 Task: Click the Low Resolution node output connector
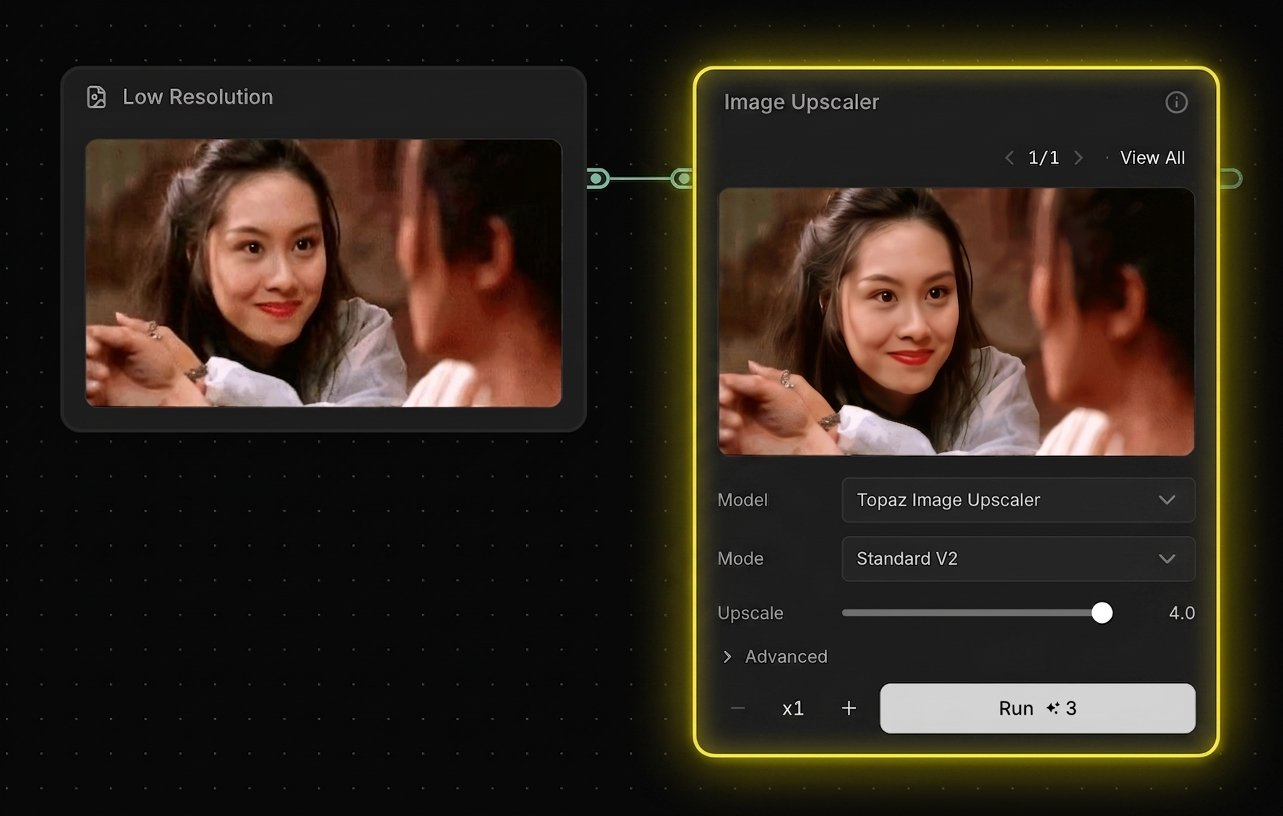point(597,179)
